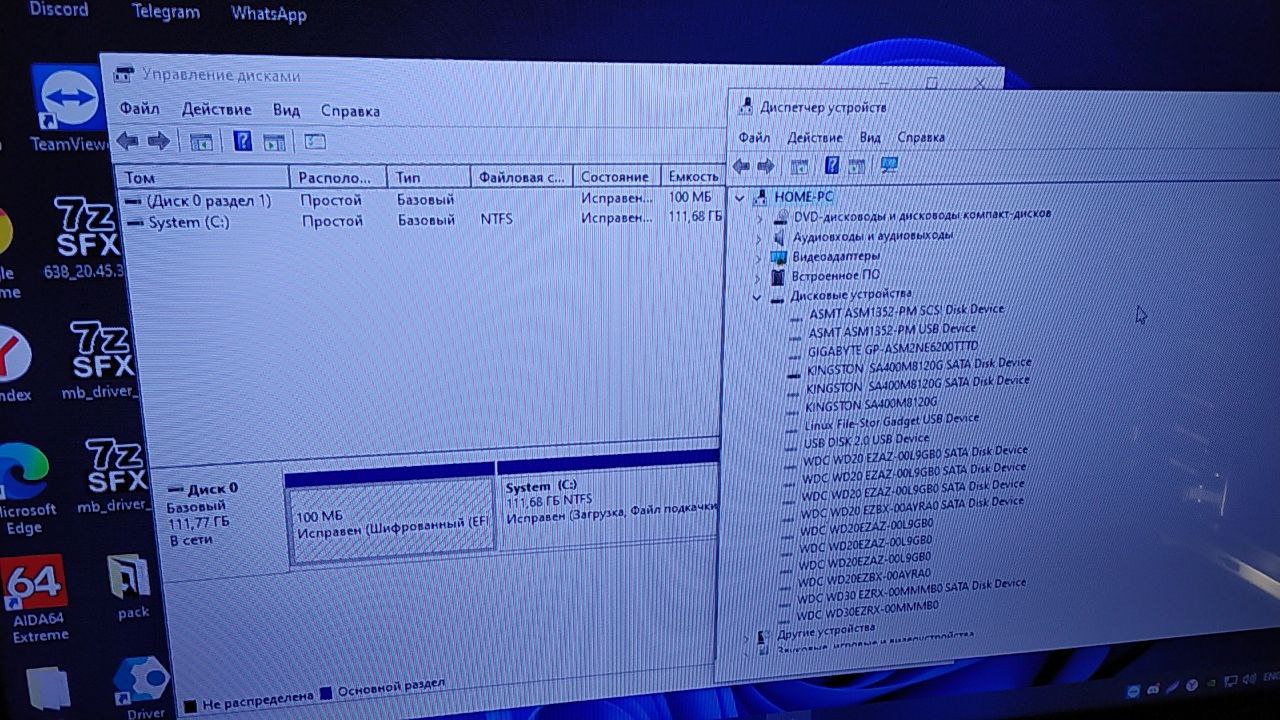Click Discord on the top bar
The height and width of the screenshot is (720, 1280).
click(x=58, y=9)
